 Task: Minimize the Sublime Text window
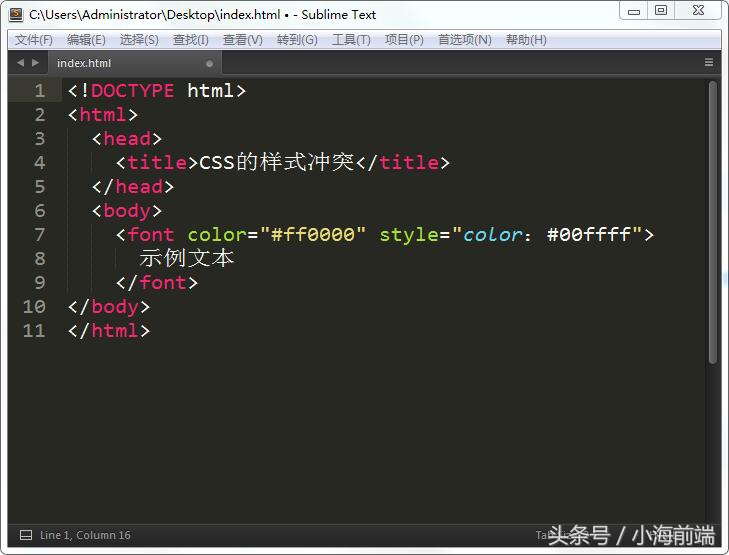(x=634, y=11)
